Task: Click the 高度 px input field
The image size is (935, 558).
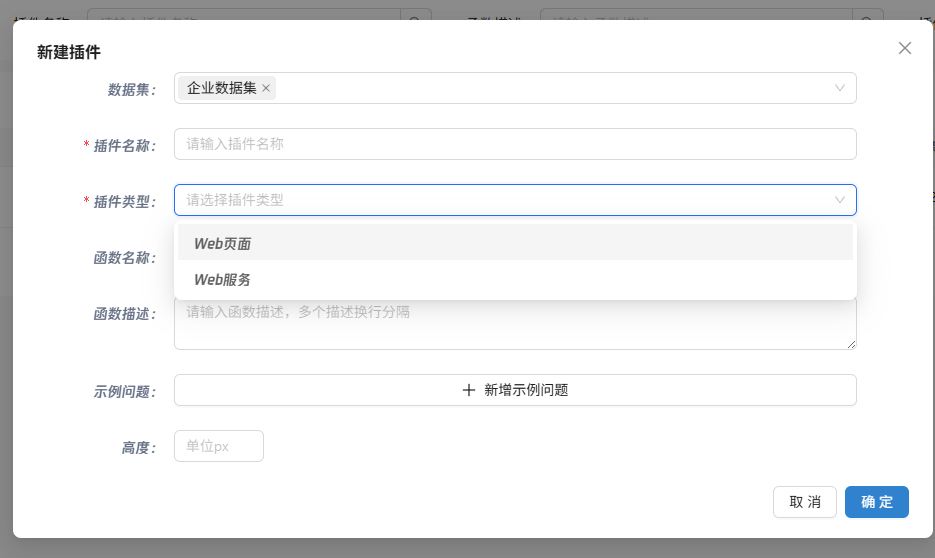Action: click(219, 446)
